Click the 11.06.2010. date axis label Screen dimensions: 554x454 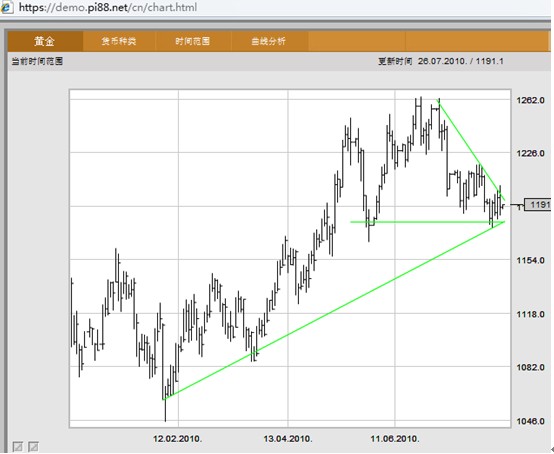pyautogui.click(x=395, y=439)
